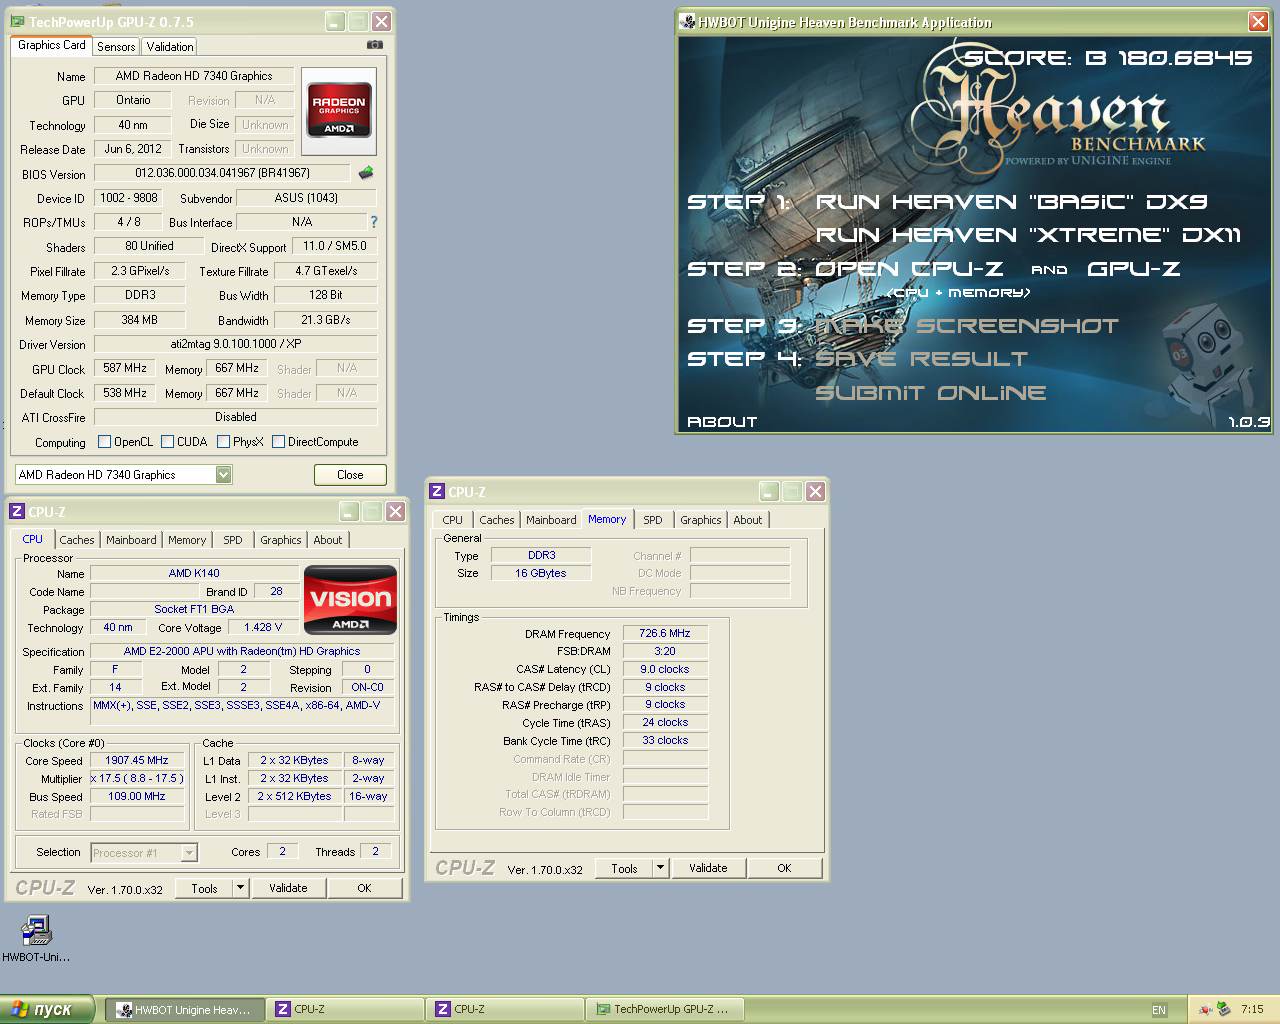
Task: Enable the OpenCL checkbox
Action: pyautogui.click(x=104, y=441)
